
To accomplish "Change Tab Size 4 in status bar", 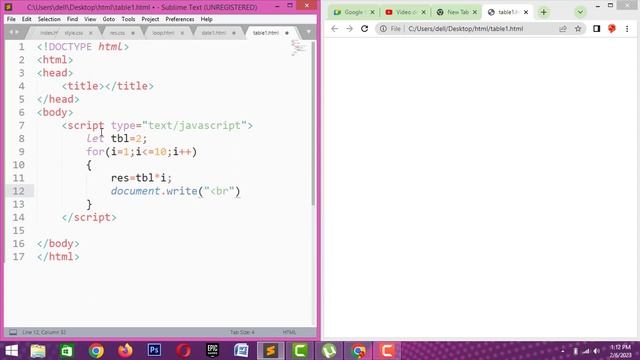I will click(x=242, y=332).
